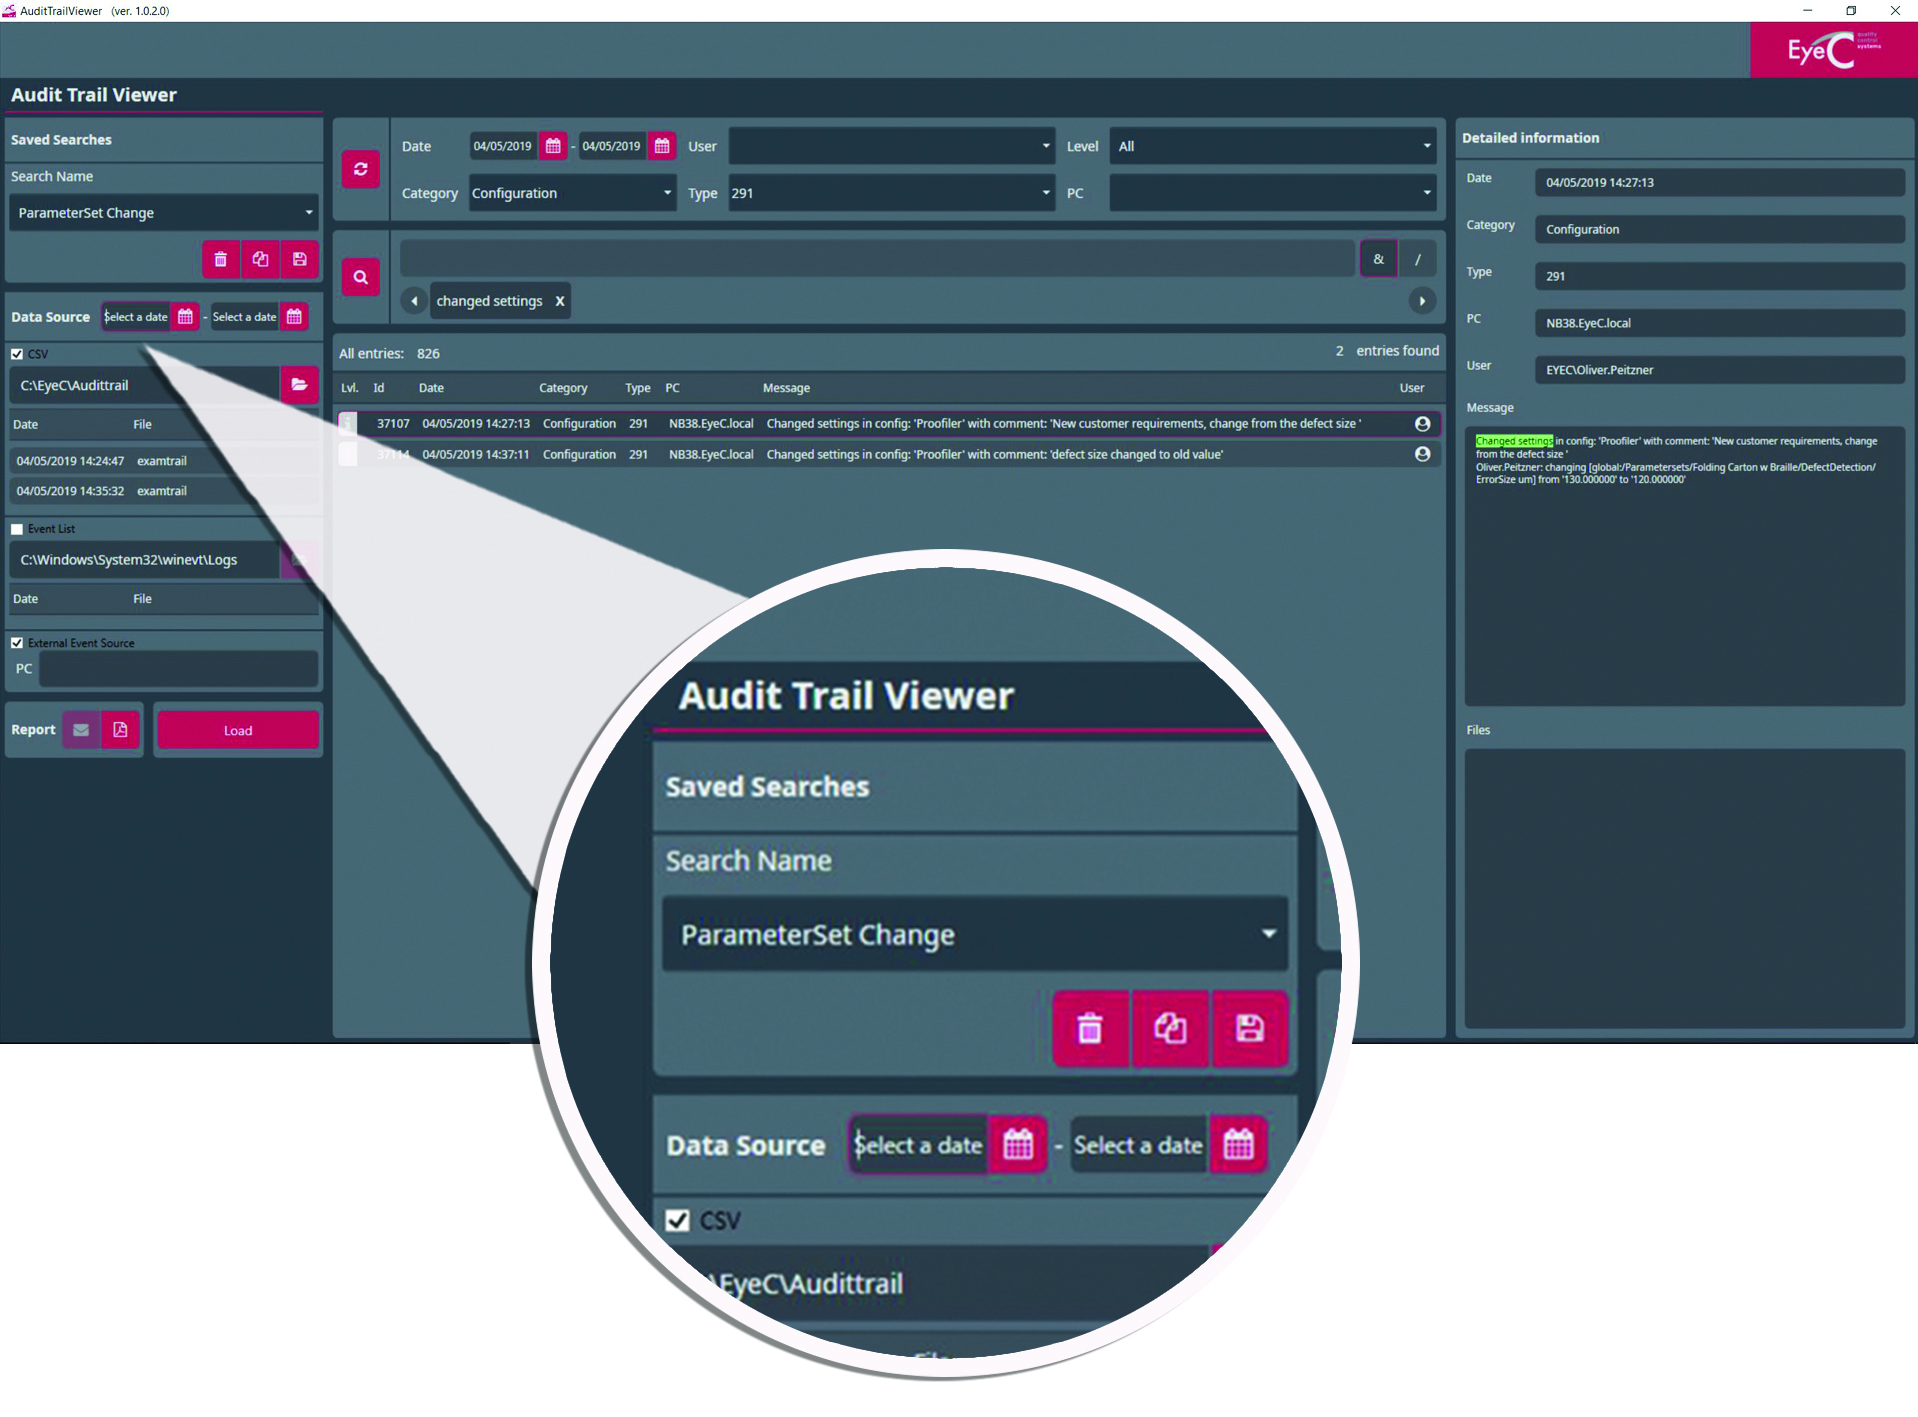Enable the Event List checkbox
The image size is (1918, 1417).
17,529
